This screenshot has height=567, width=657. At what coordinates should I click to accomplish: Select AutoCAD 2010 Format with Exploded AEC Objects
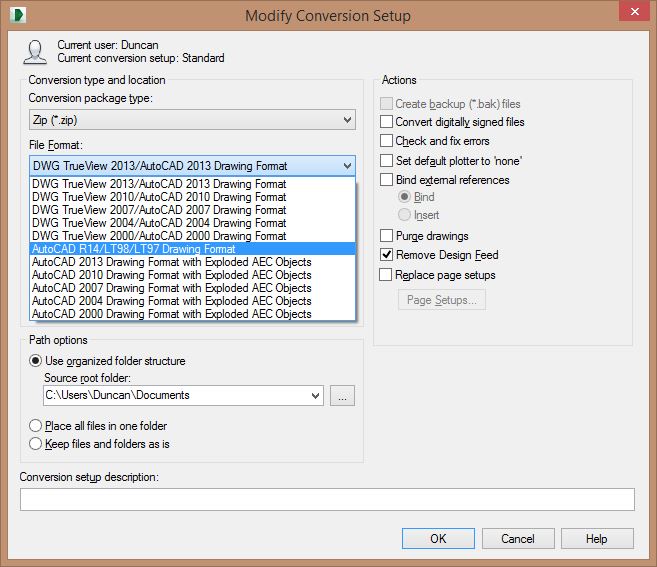(192, 275)
